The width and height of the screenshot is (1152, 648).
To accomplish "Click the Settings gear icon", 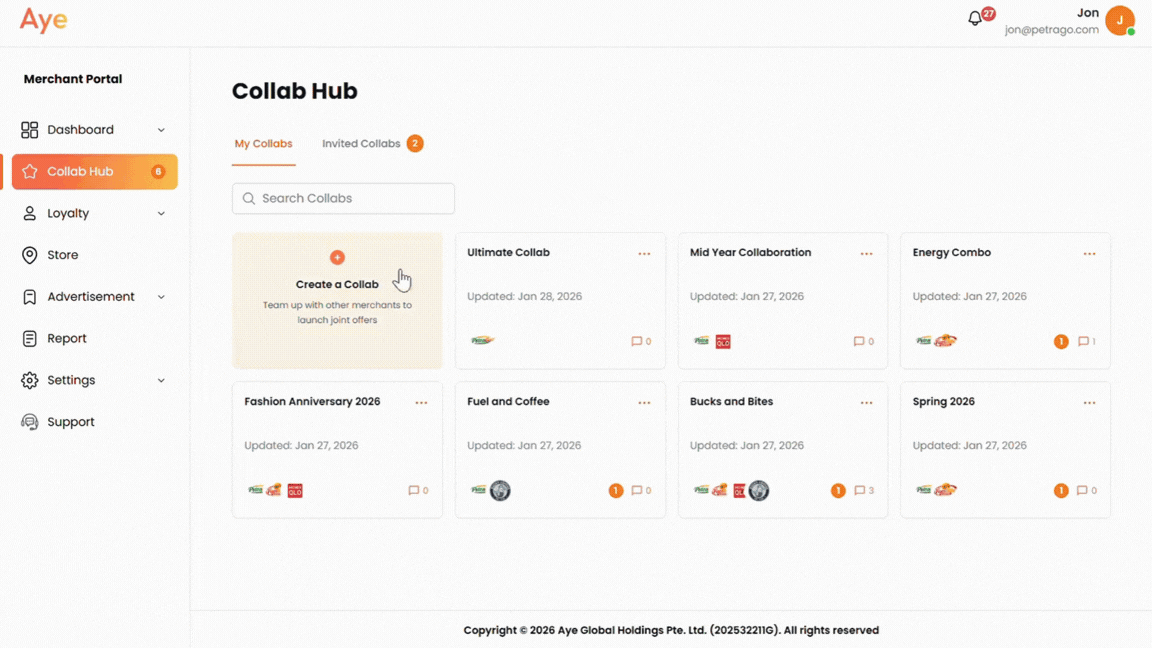I will point(28,380).
